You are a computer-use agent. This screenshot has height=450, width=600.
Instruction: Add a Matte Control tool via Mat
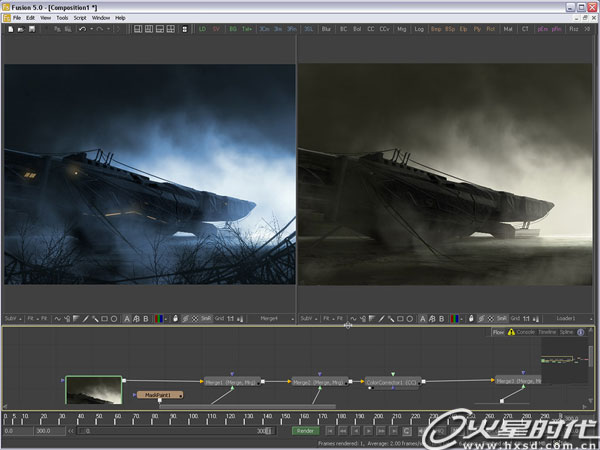(508, 29)
